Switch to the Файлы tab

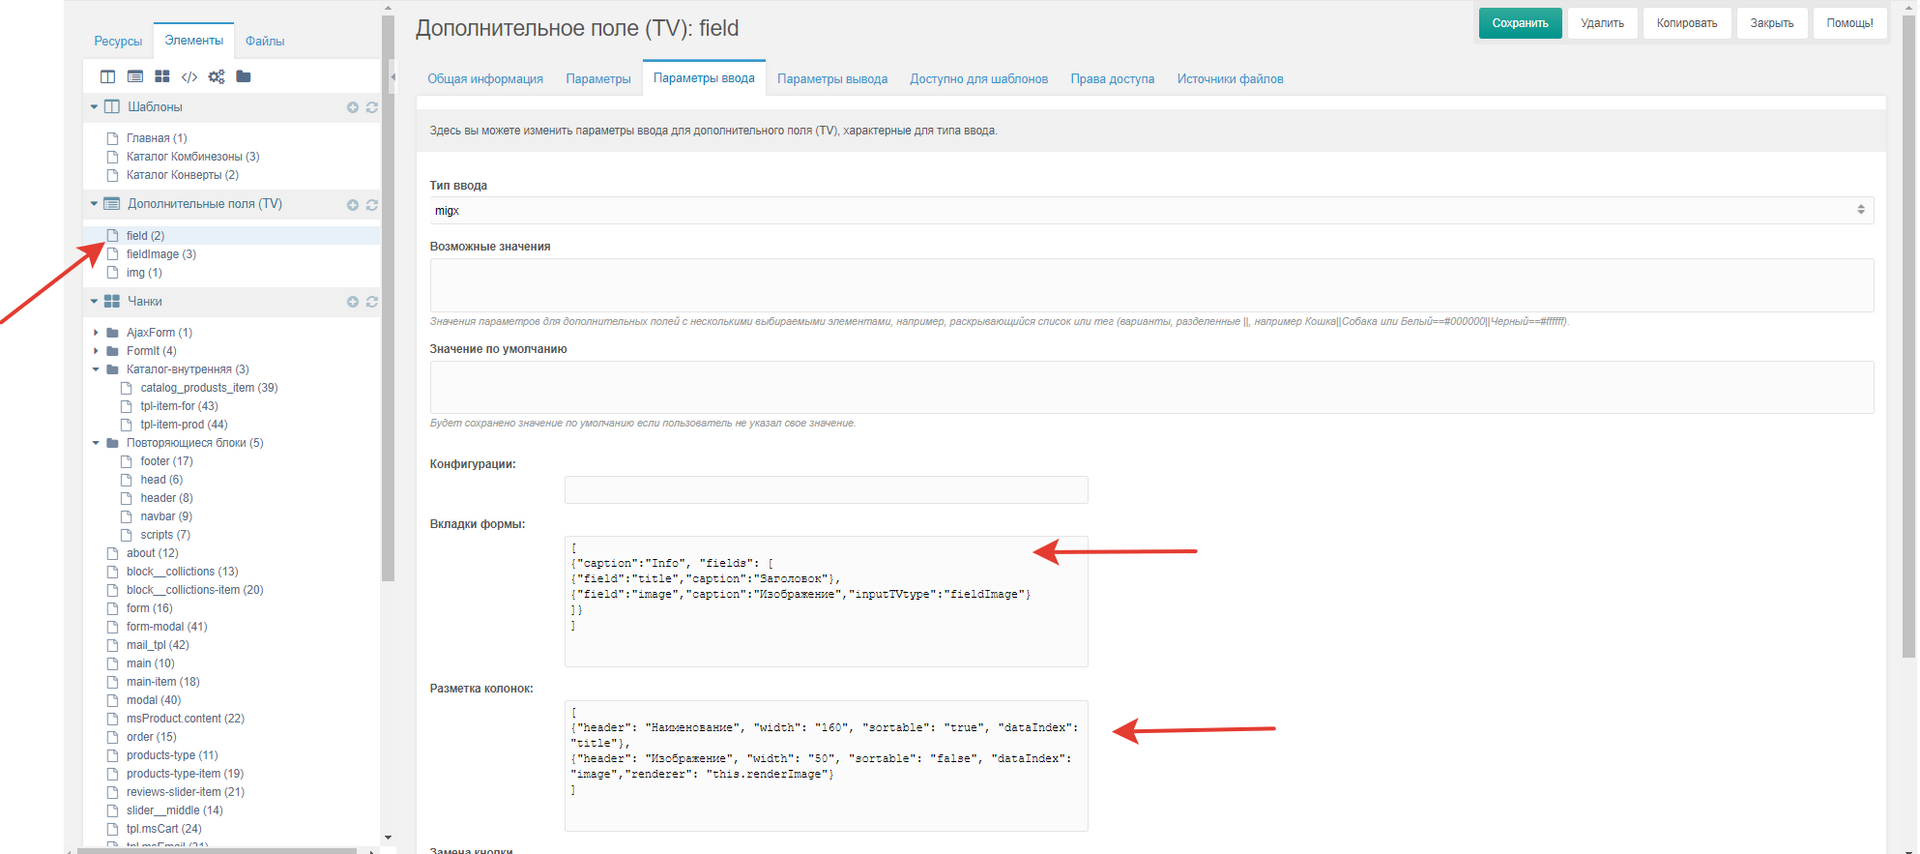(x=265, y=41)
